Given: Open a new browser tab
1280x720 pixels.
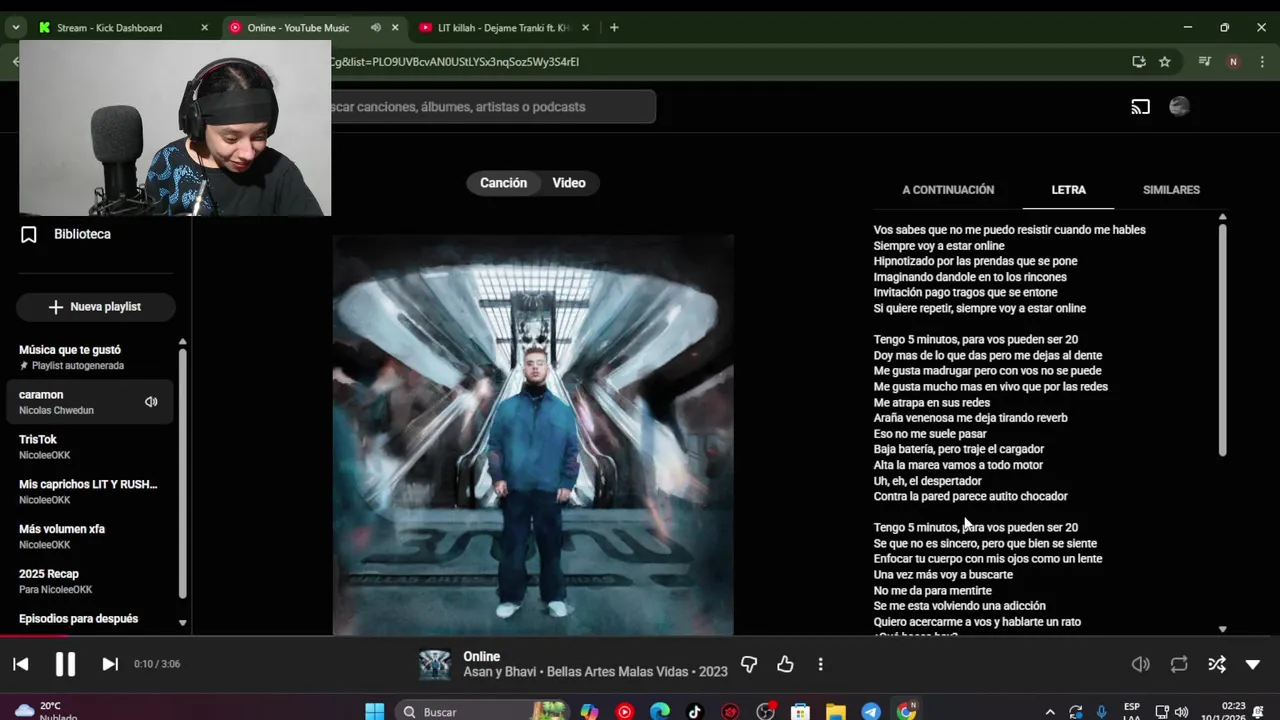Looking at the screenshot, I should click(x=614, y=28).
